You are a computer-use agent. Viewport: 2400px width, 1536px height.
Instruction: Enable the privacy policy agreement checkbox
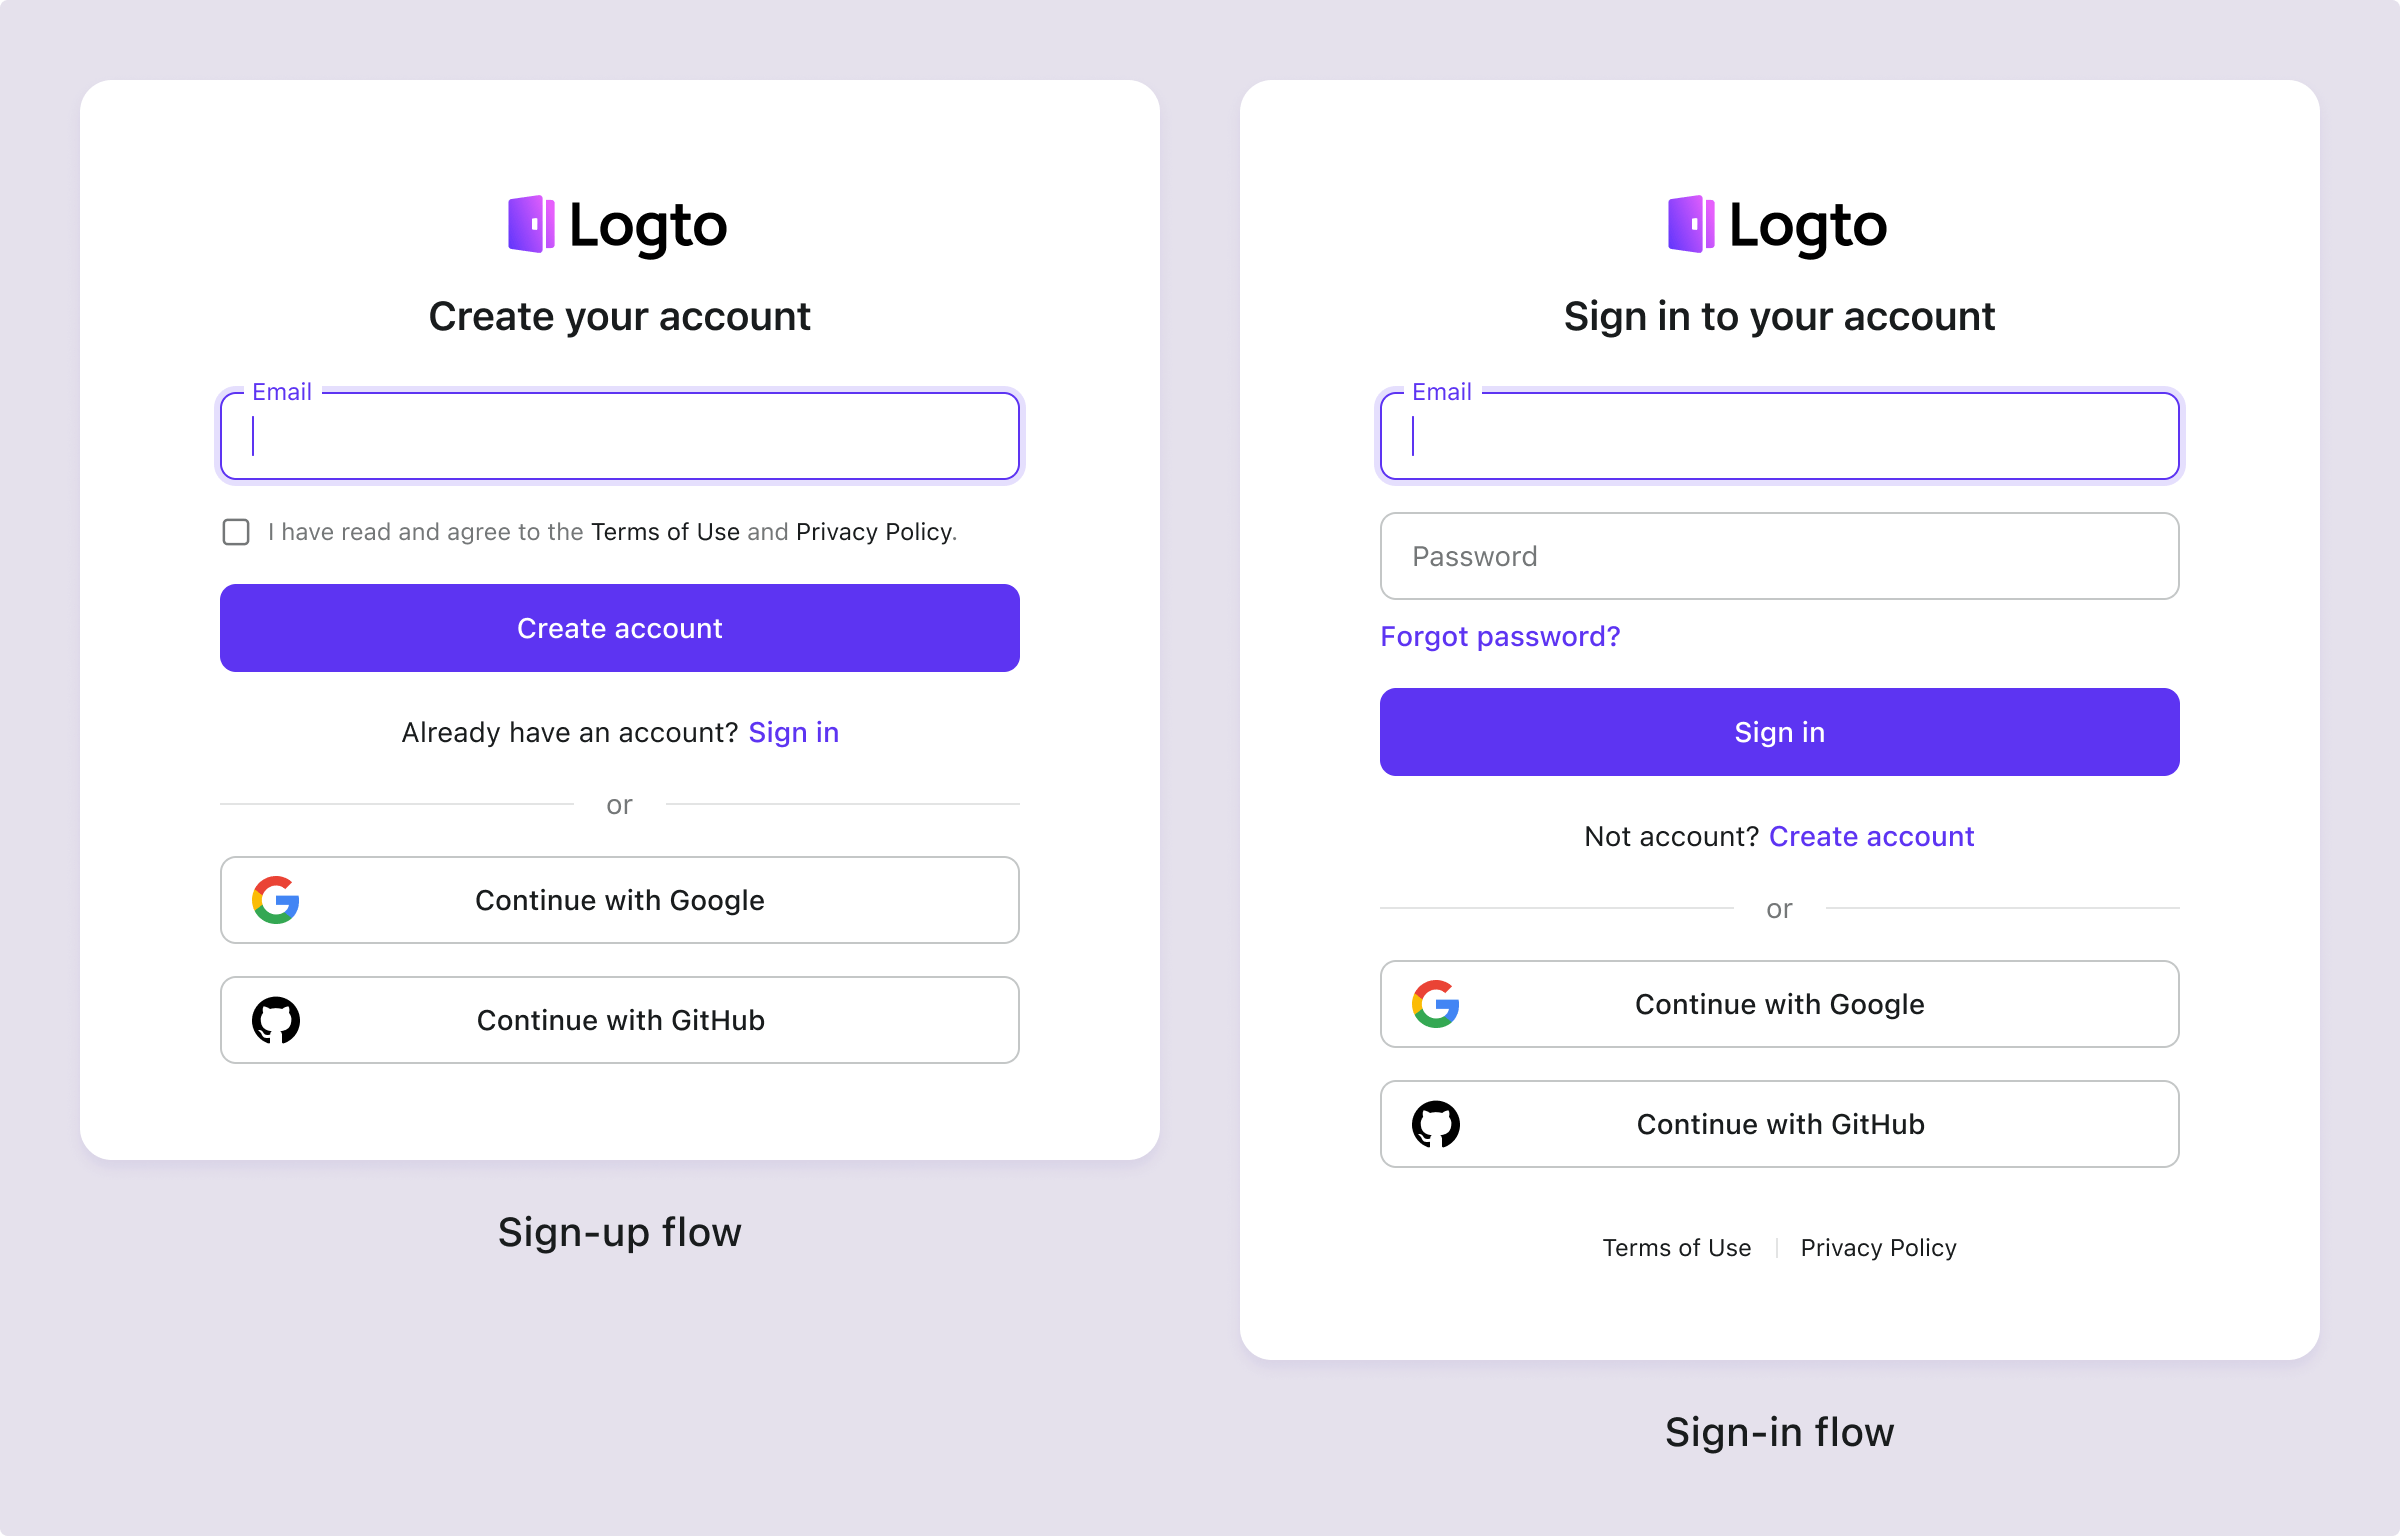[x=234, y=532]
